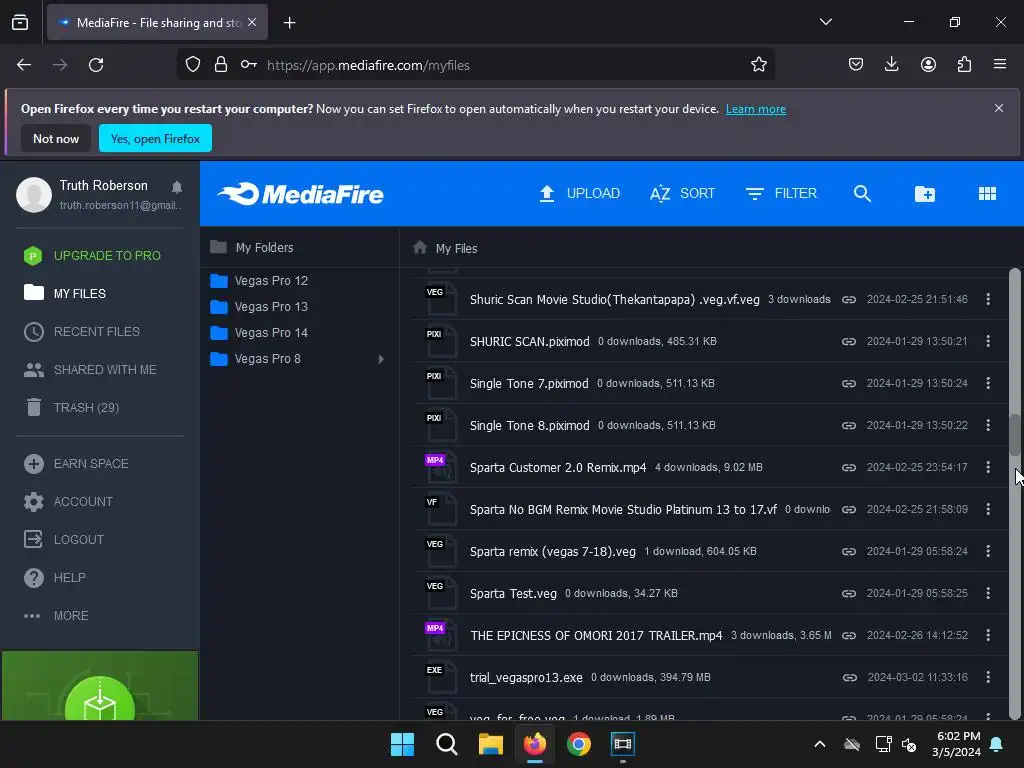Open options menu for trial_vegaspro13.exe
Image resolution: width=1024 pixels, height=768 pixels.
tap(987, 677)
